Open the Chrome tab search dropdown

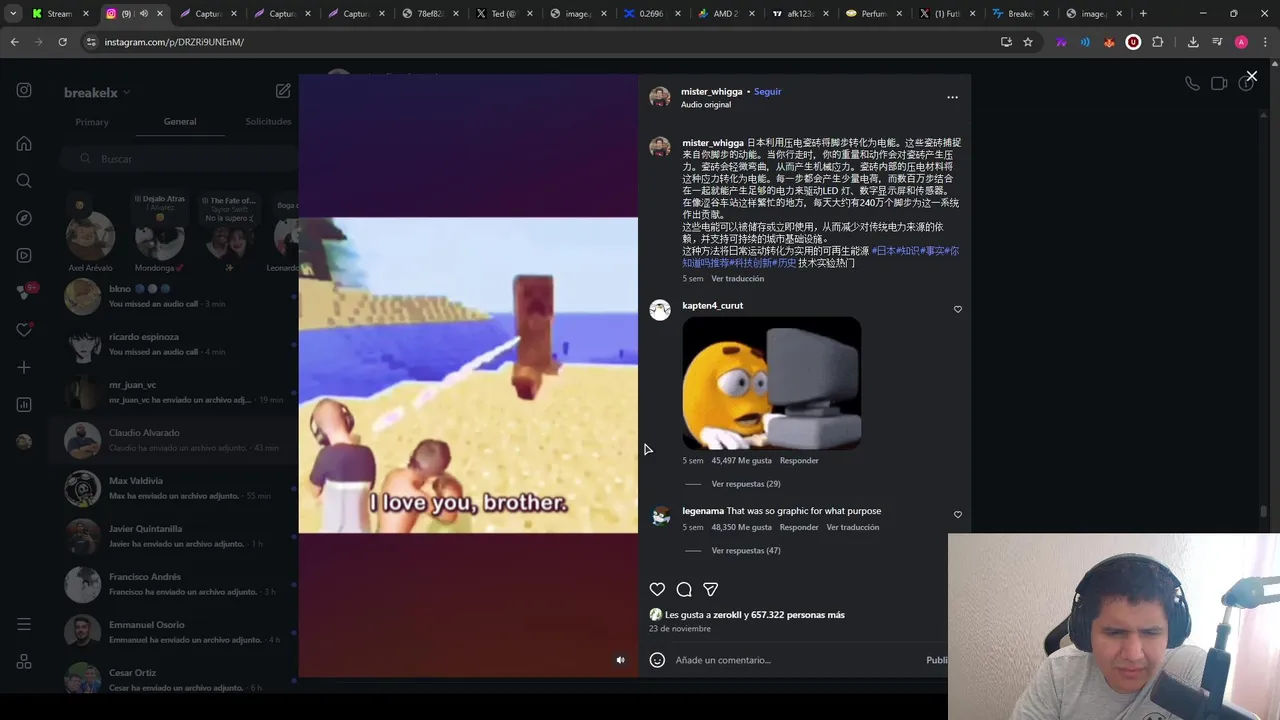click(13, 14)
